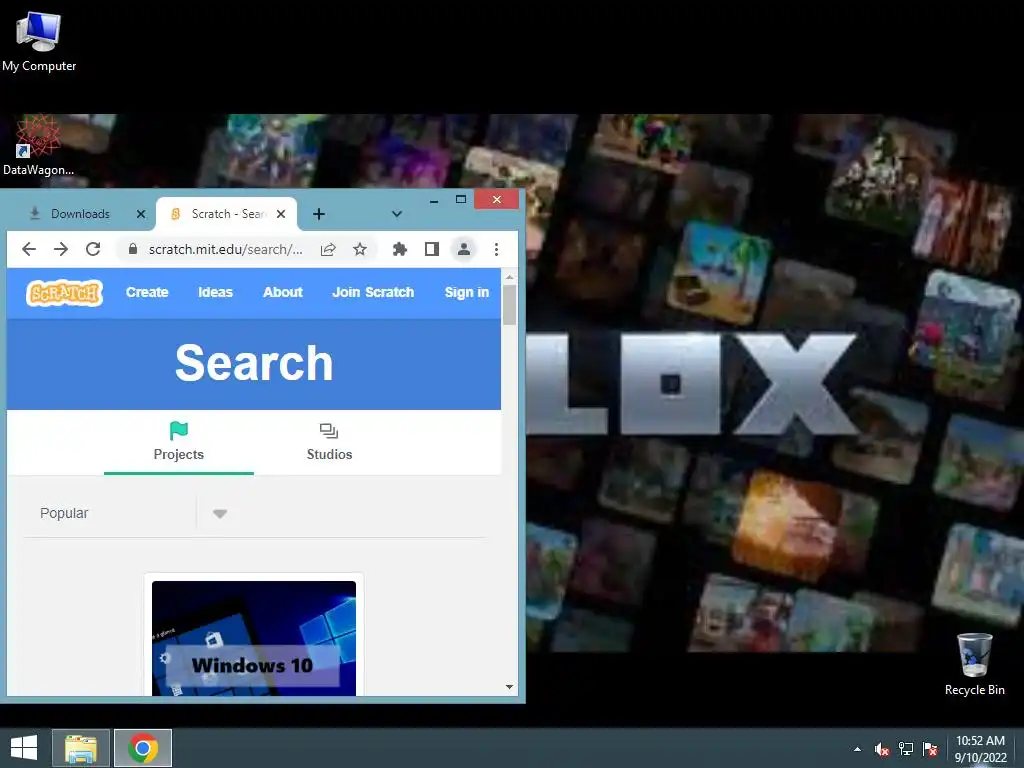The image size is (1024, 768).
Task: Close the Scratch search tab
Action: [281, 214]
